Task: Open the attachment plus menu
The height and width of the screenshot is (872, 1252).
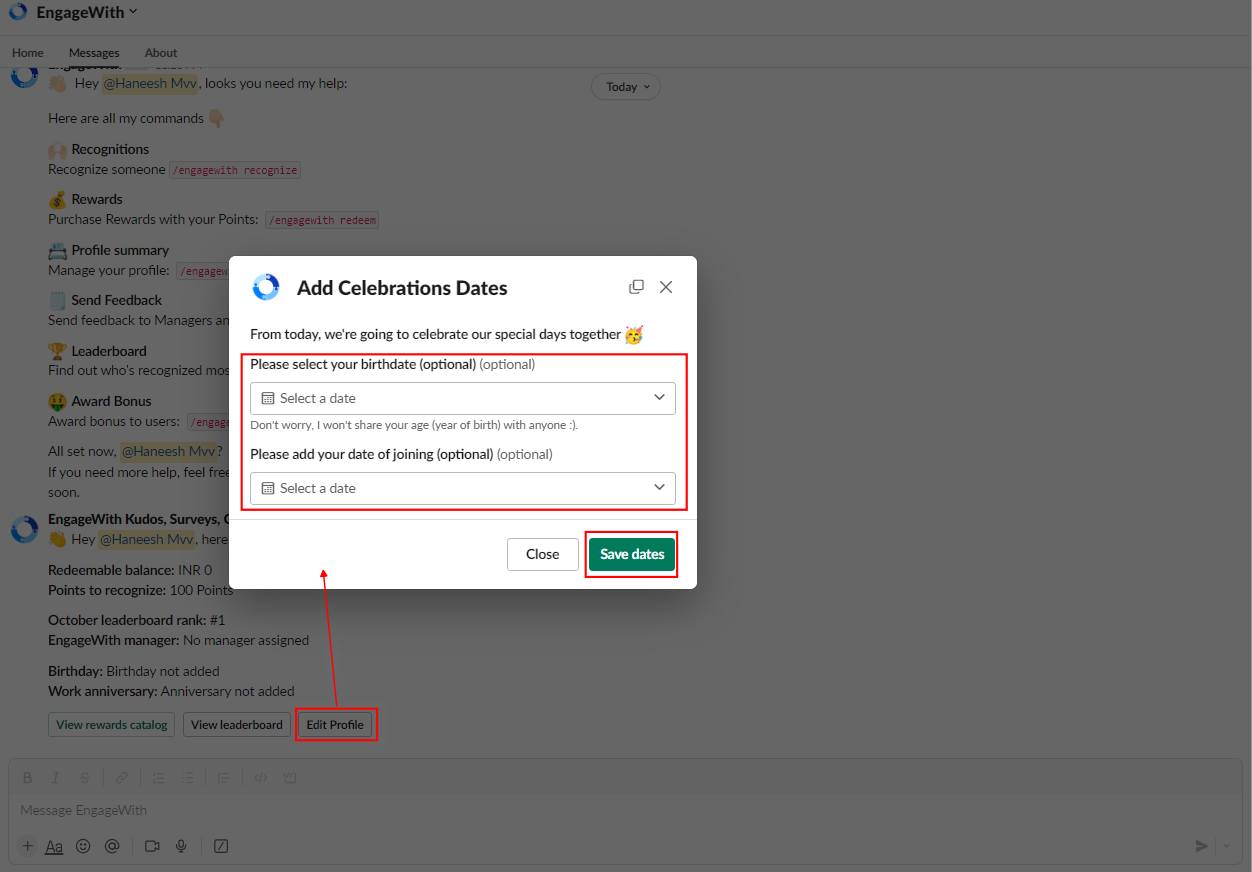Action: coord(27,846)
